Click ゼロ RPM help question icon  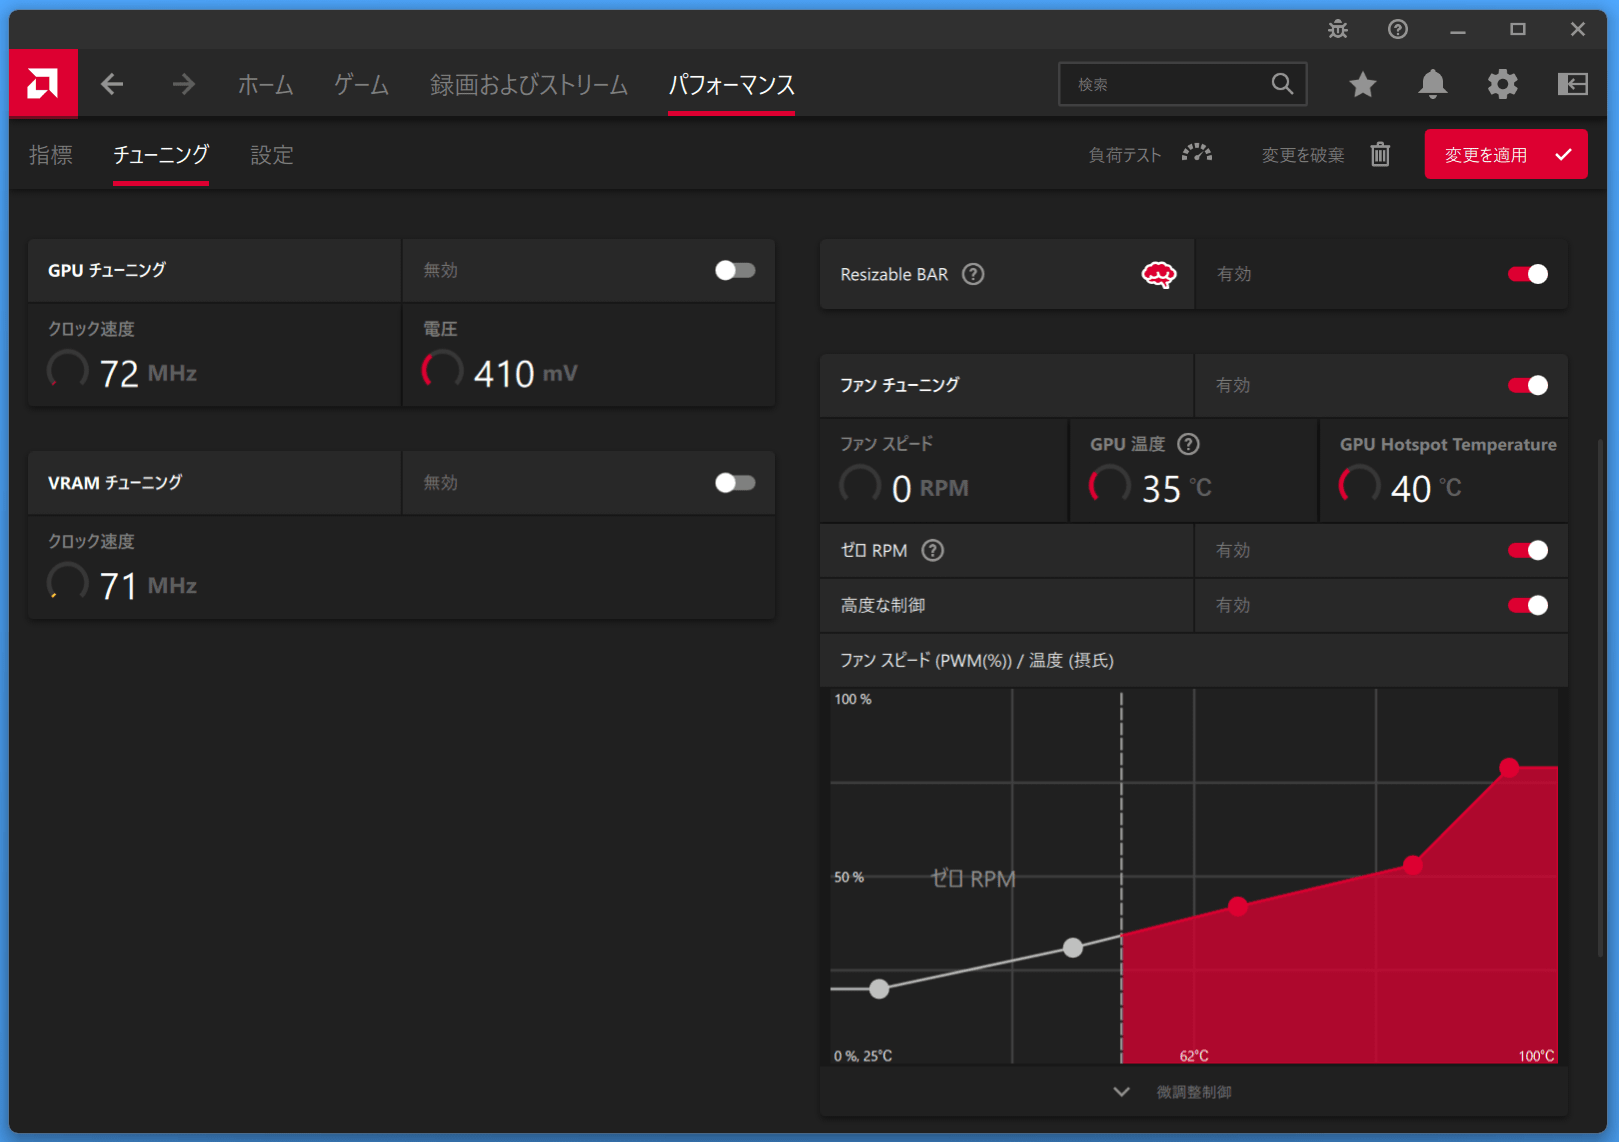[932, 550]
